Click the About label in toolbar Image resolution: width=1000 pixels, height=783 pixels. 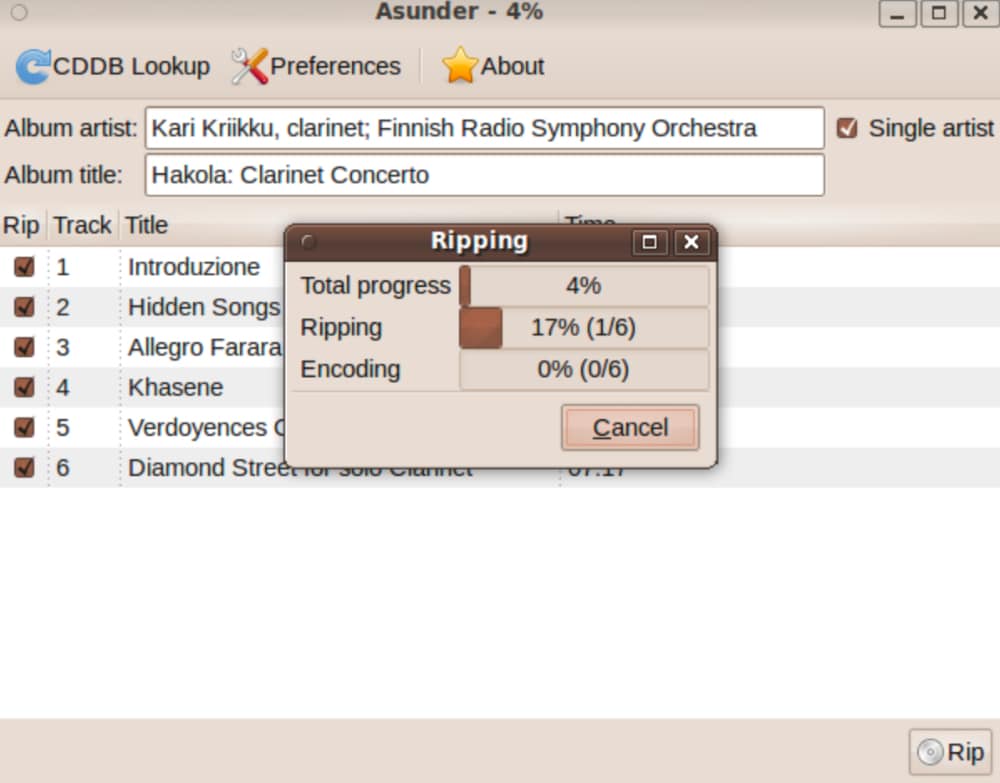[x=513, y=66]
